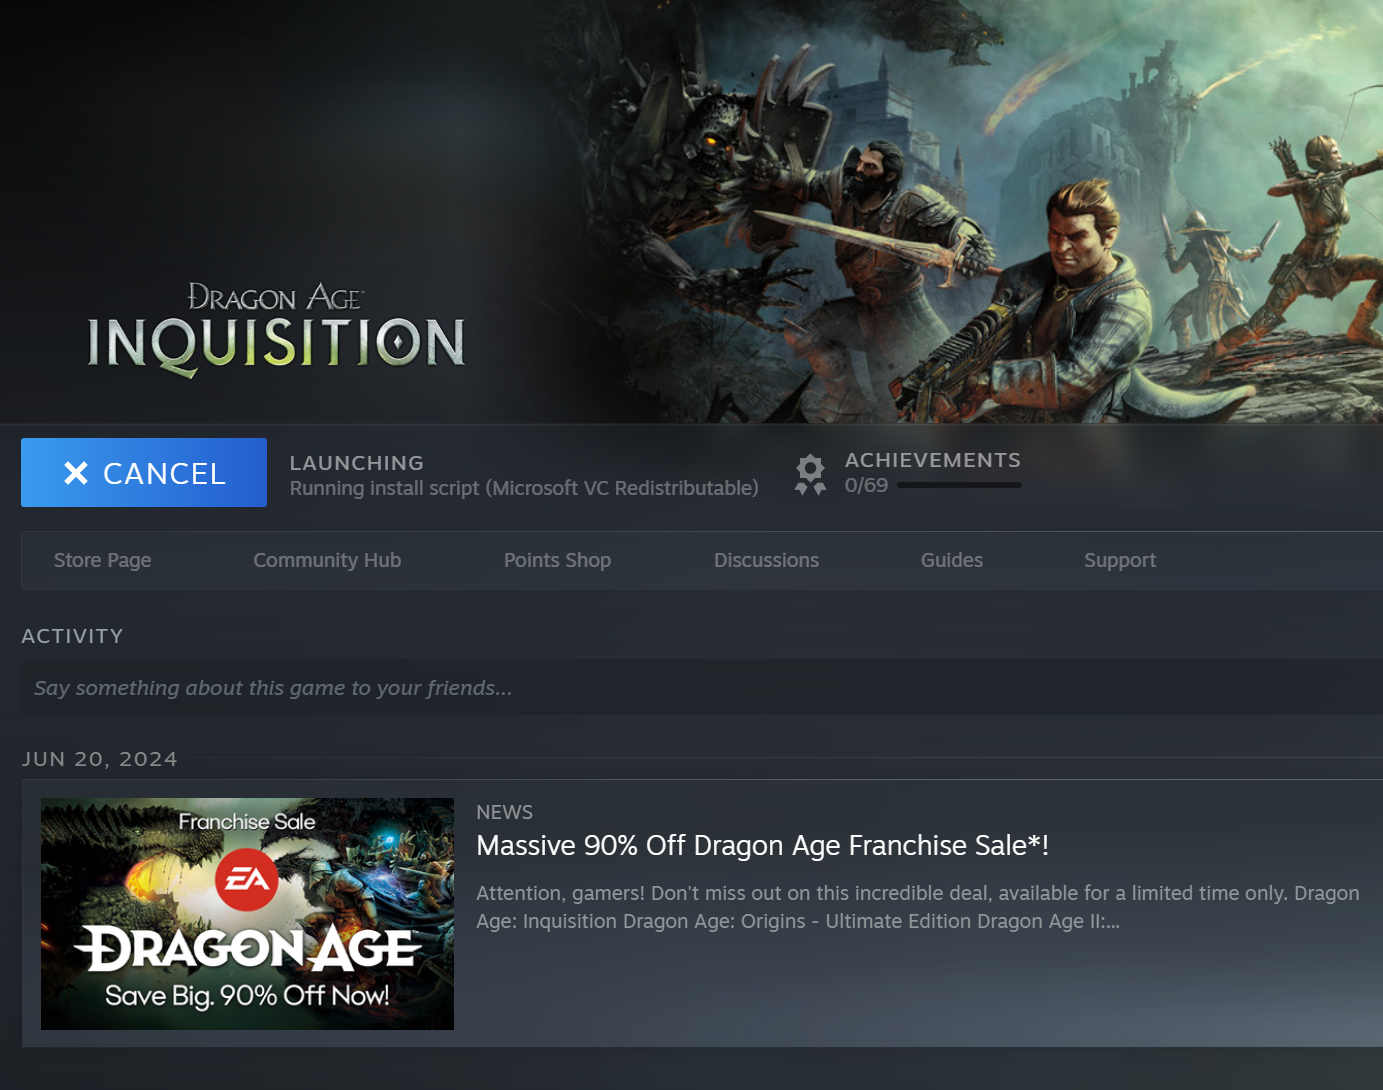Click the JUN 20, 2024 date header
The height and width of the screenshot is (1090, 1383).
100,759
